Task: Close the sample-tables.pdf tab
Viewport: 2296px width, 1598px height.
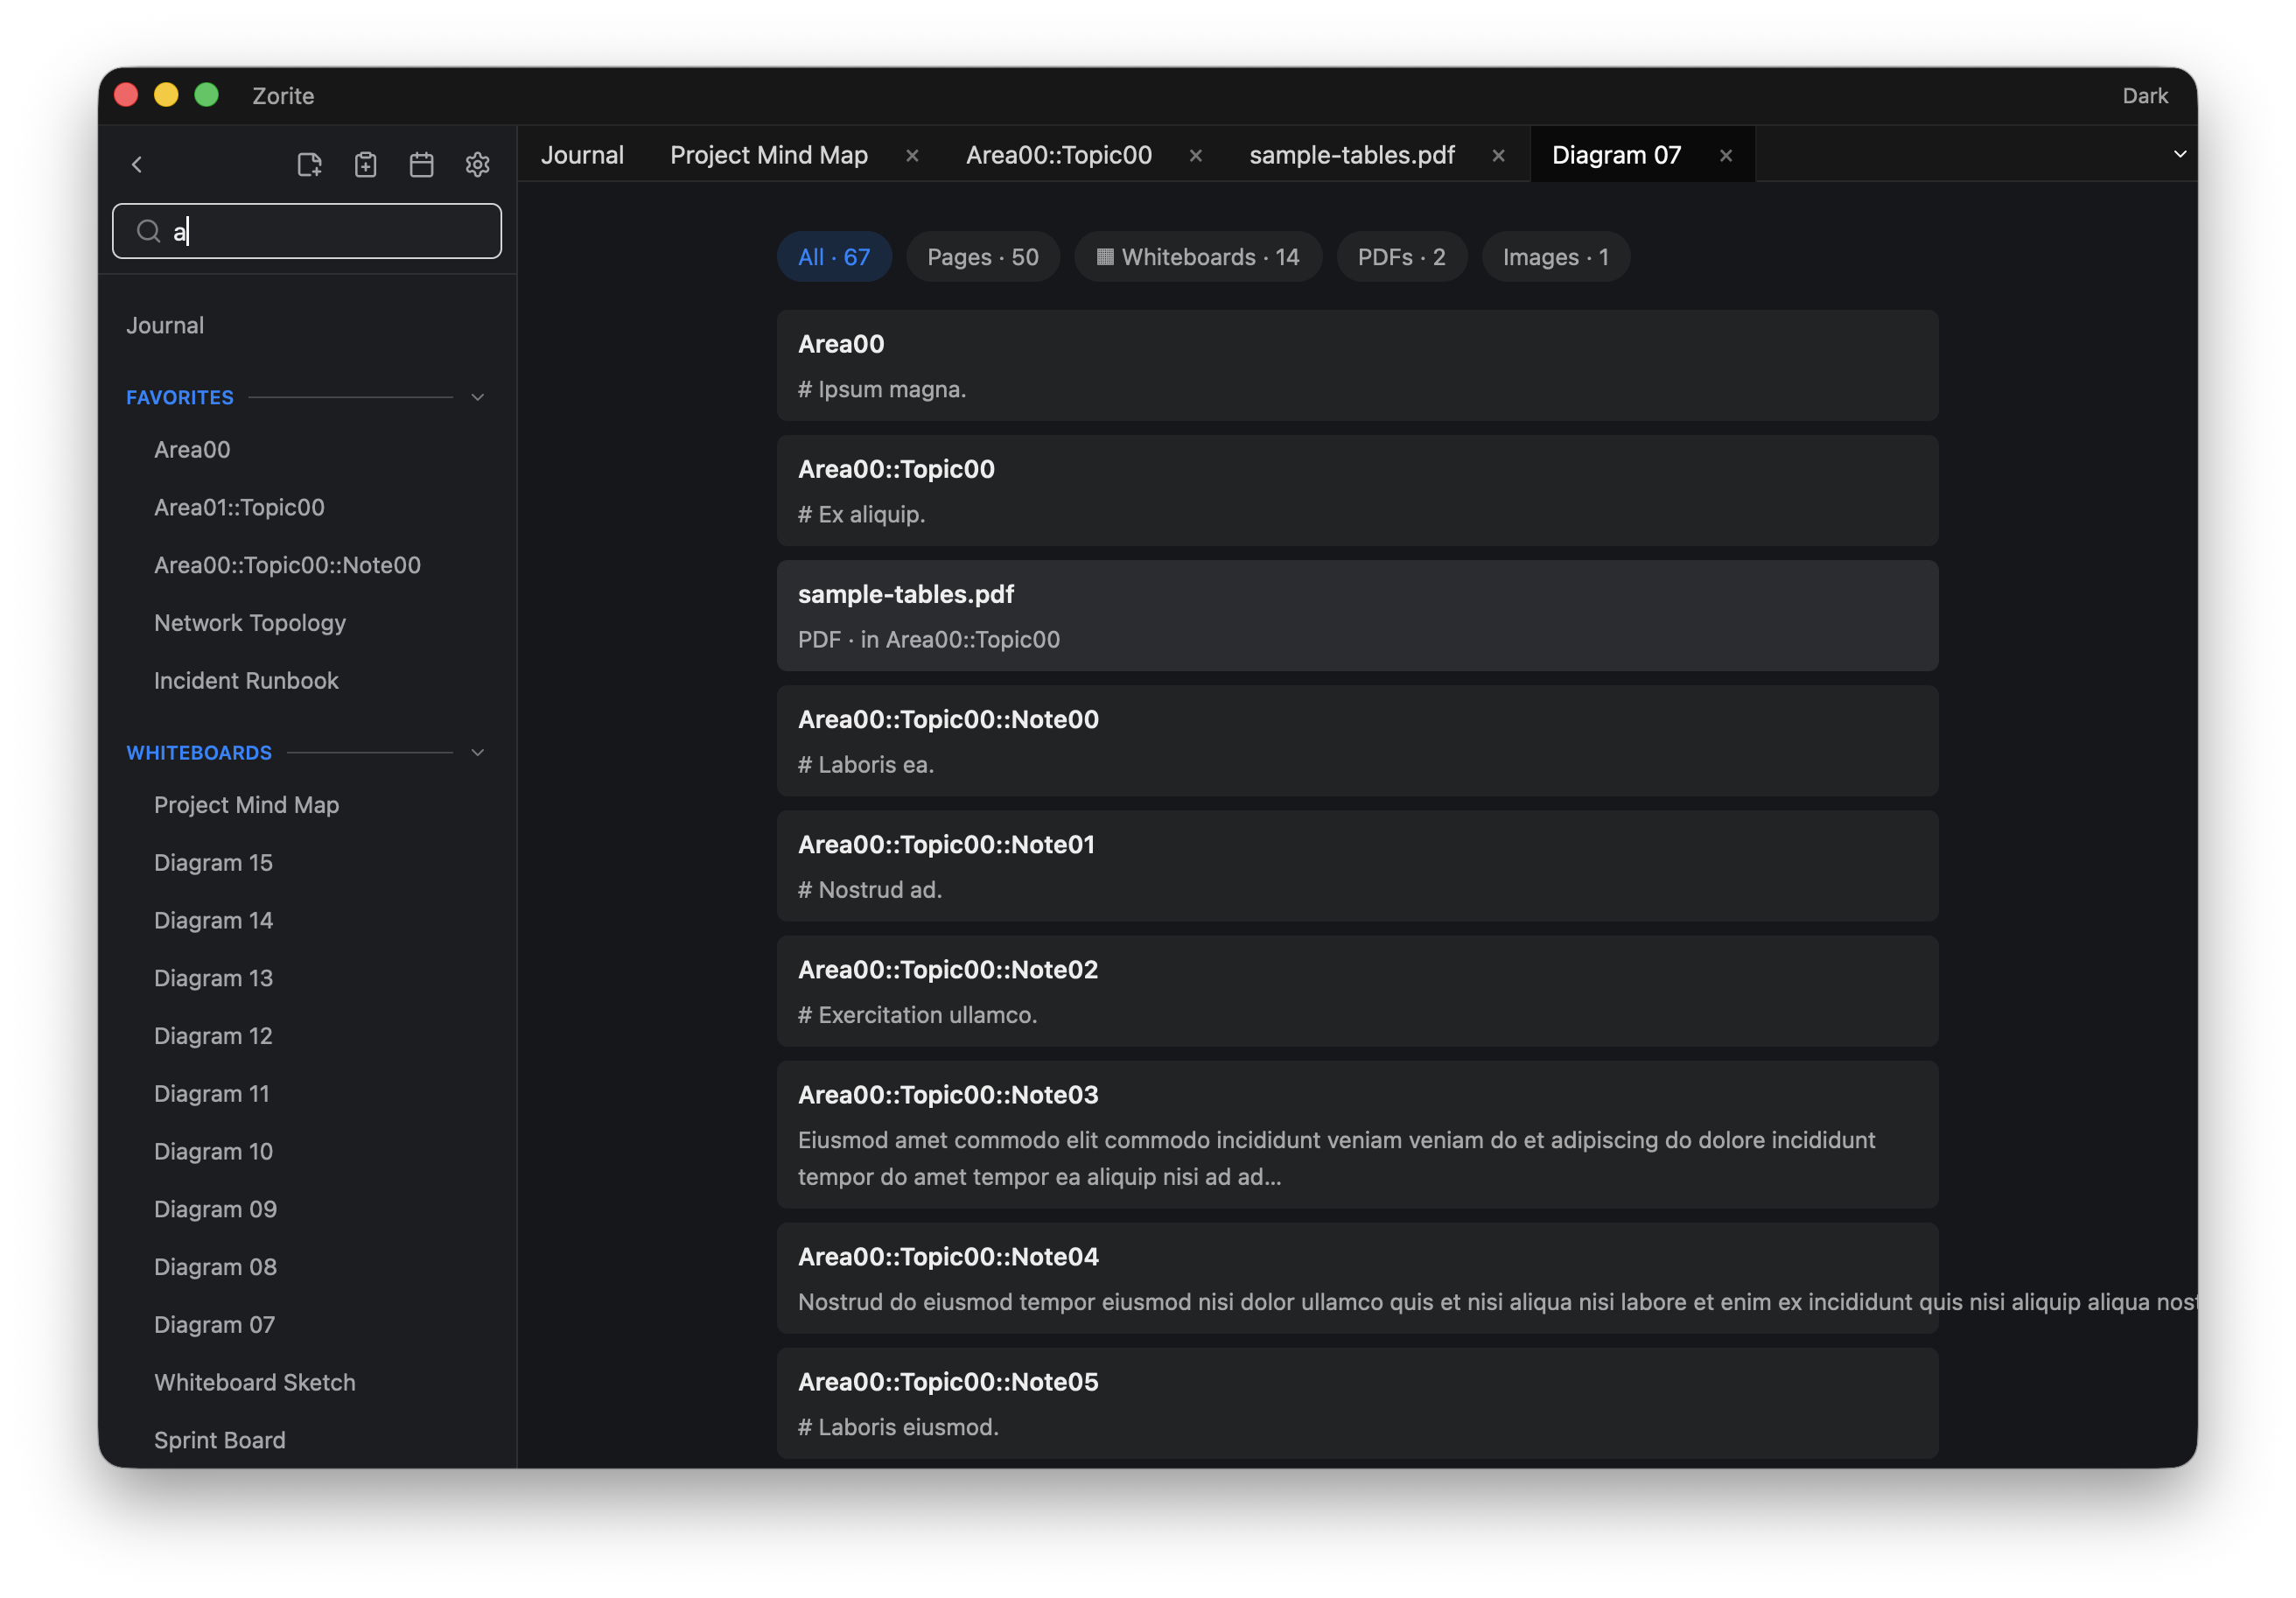Action: point(1497,155)
